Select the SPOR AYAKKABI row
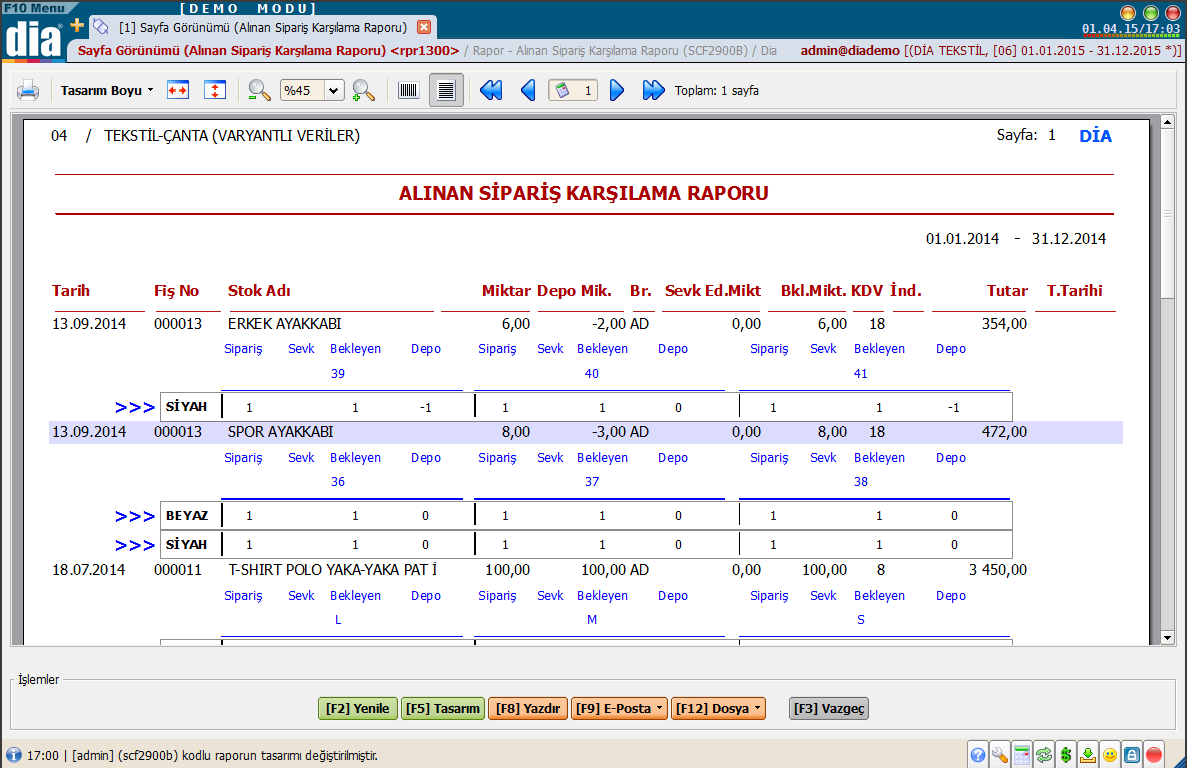 [x=585, y=432]
